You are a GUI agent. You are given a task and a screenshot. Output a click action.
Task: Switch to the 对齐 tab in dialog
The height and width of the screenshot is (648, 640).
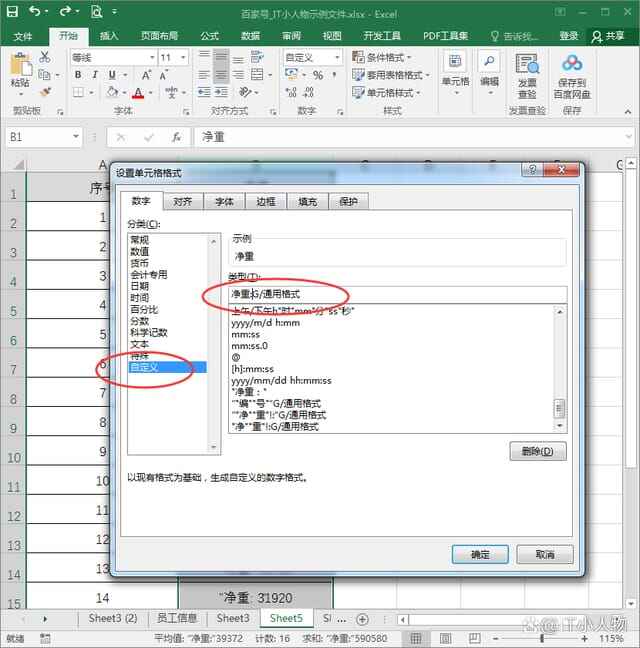[x=183, y=202]
